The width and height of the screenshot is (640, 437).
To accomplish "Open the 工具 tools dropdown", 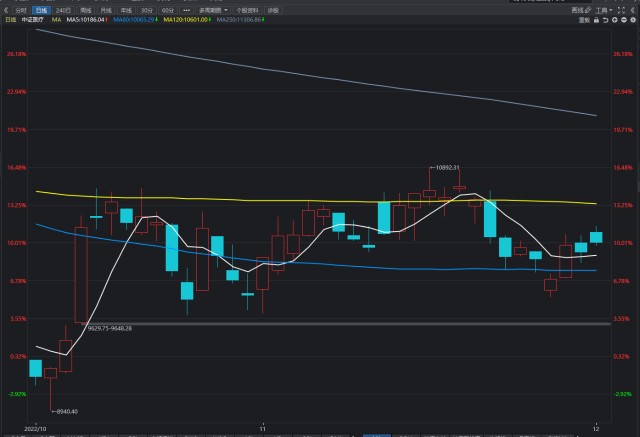I will (601, 10).
